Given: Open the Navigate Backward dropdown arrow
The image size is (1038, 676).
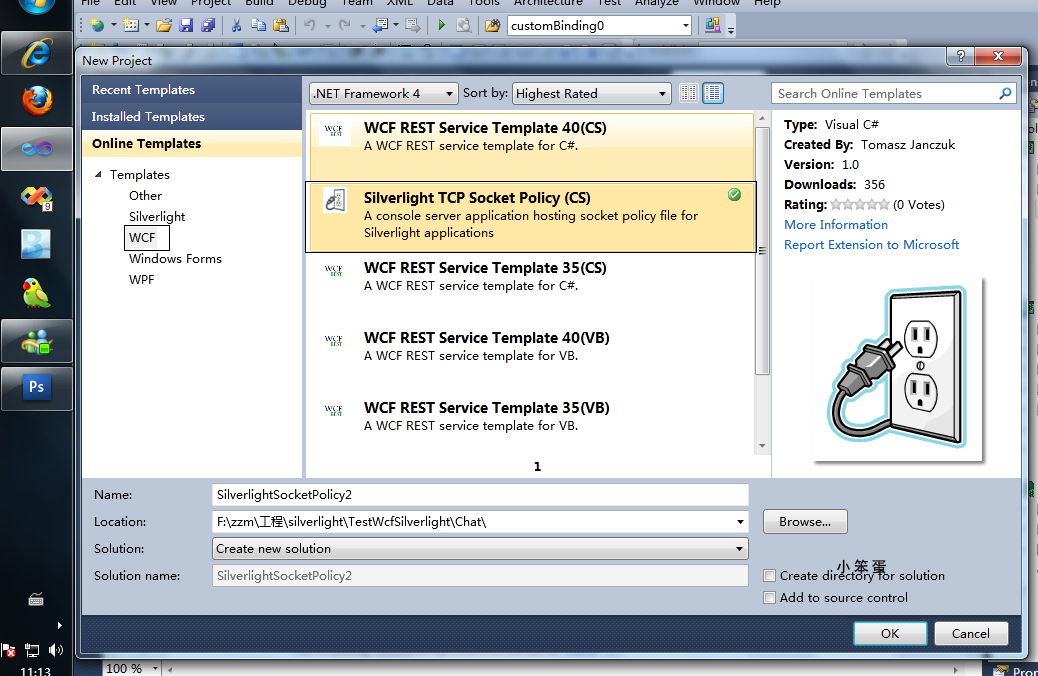Looking at the screenshot, I should click(396, 26).
